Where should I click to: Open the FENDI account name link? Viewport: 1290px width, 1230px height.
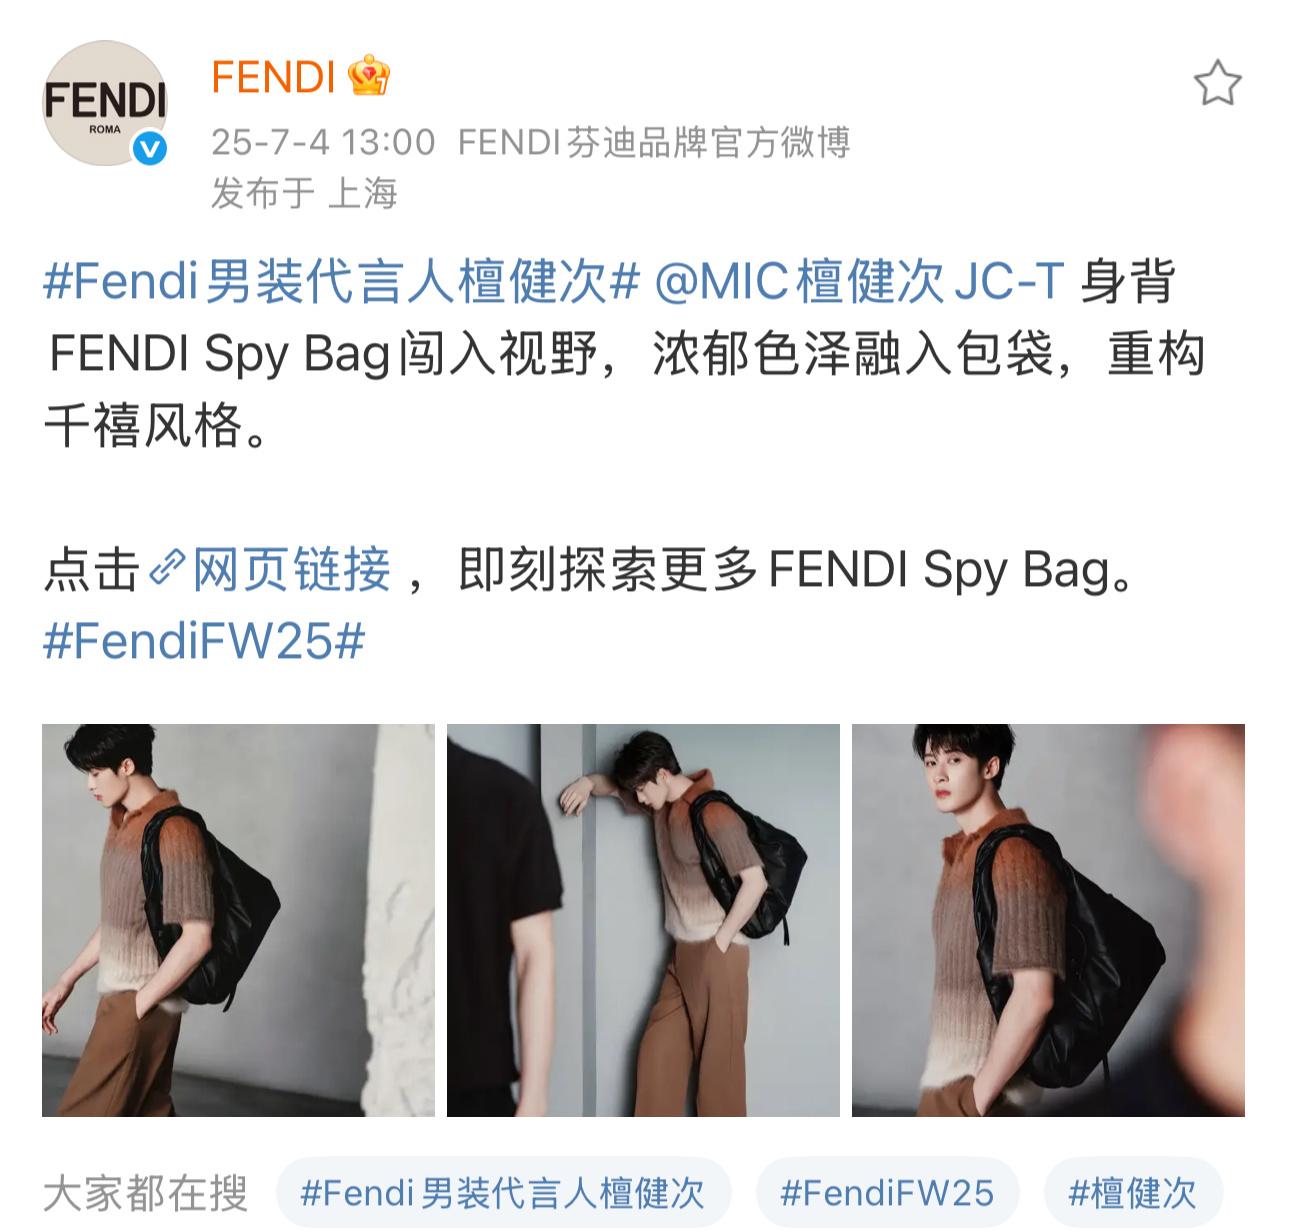point(273,77)
